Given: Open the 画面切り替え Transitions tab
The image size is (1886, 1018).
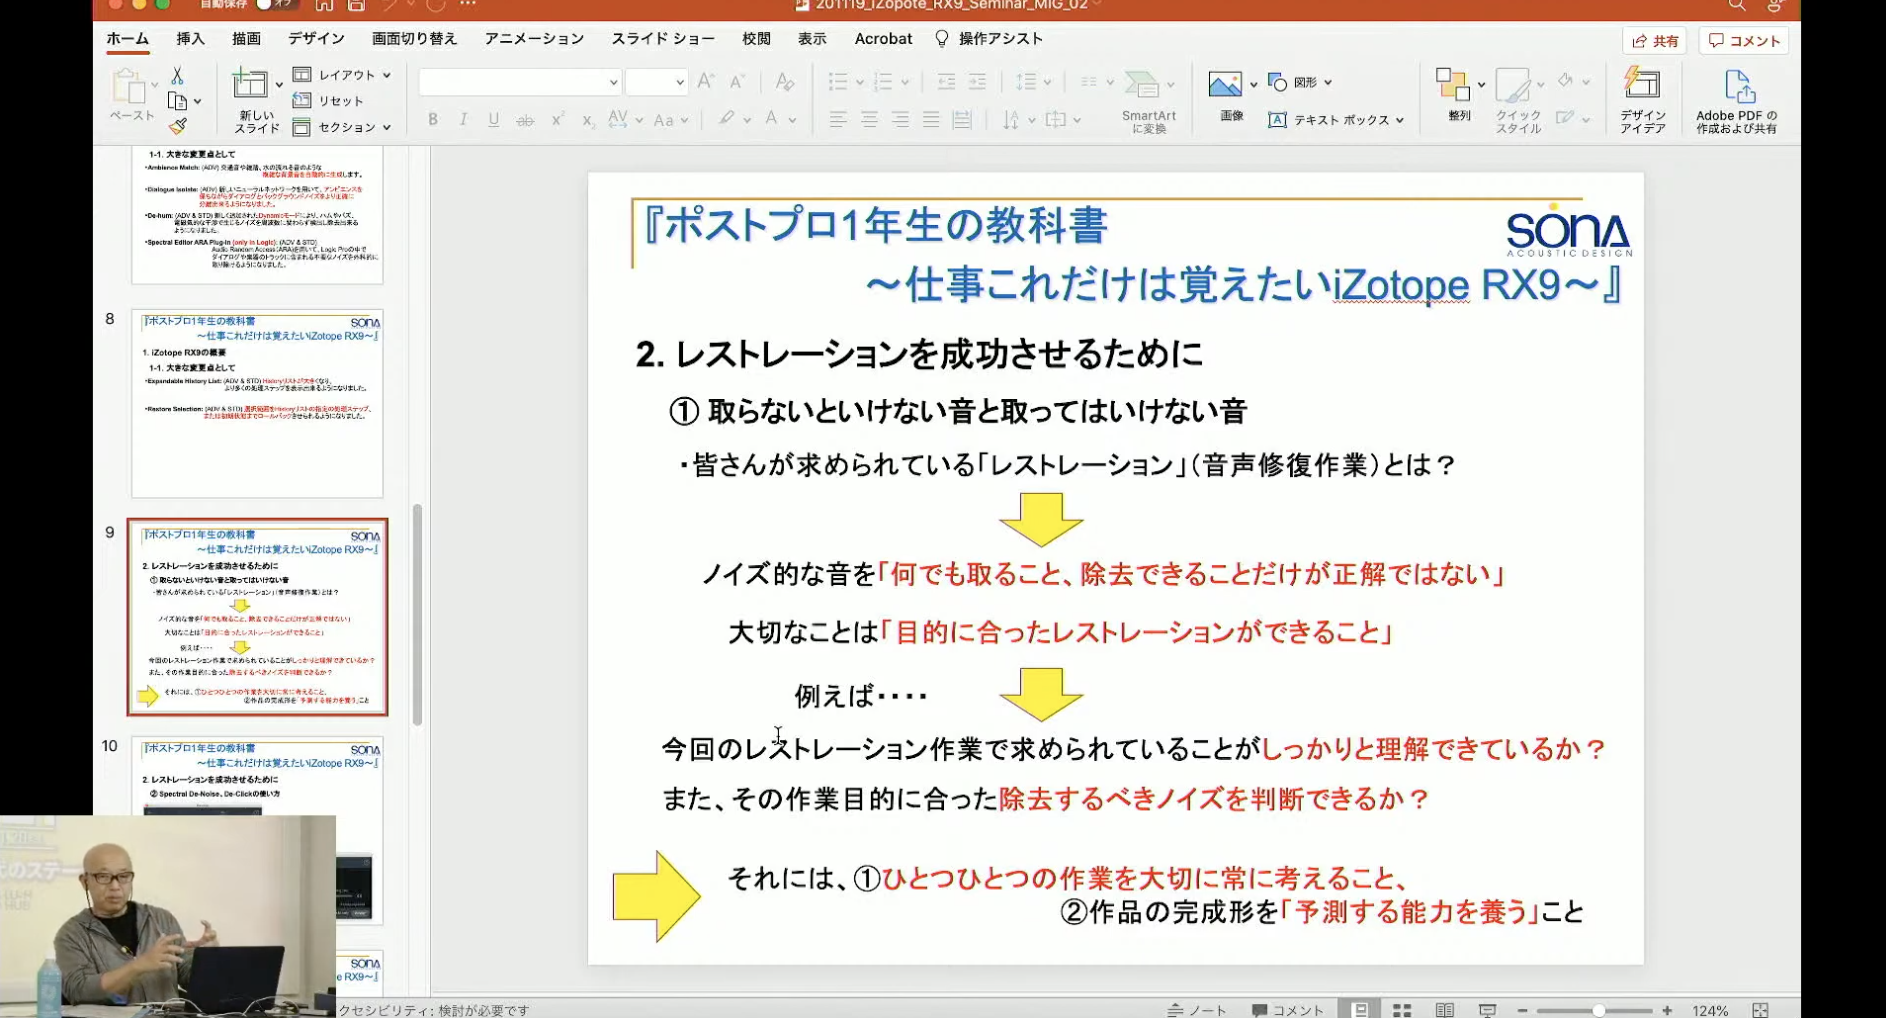Looking at the screenshot, I should (x=414, y=38).
